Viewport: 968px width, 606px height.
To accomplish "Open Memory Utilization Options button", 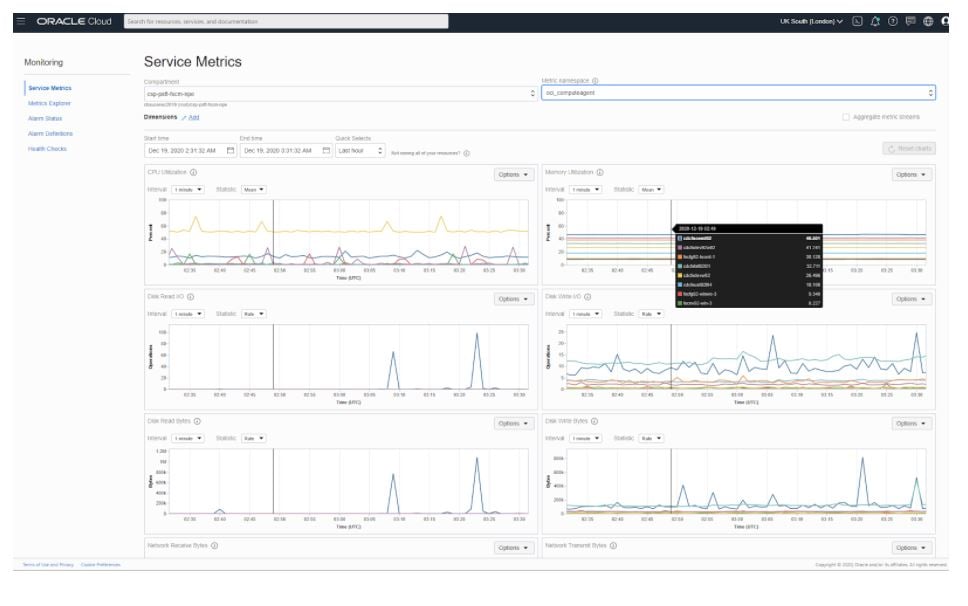I will click(911, 175).
